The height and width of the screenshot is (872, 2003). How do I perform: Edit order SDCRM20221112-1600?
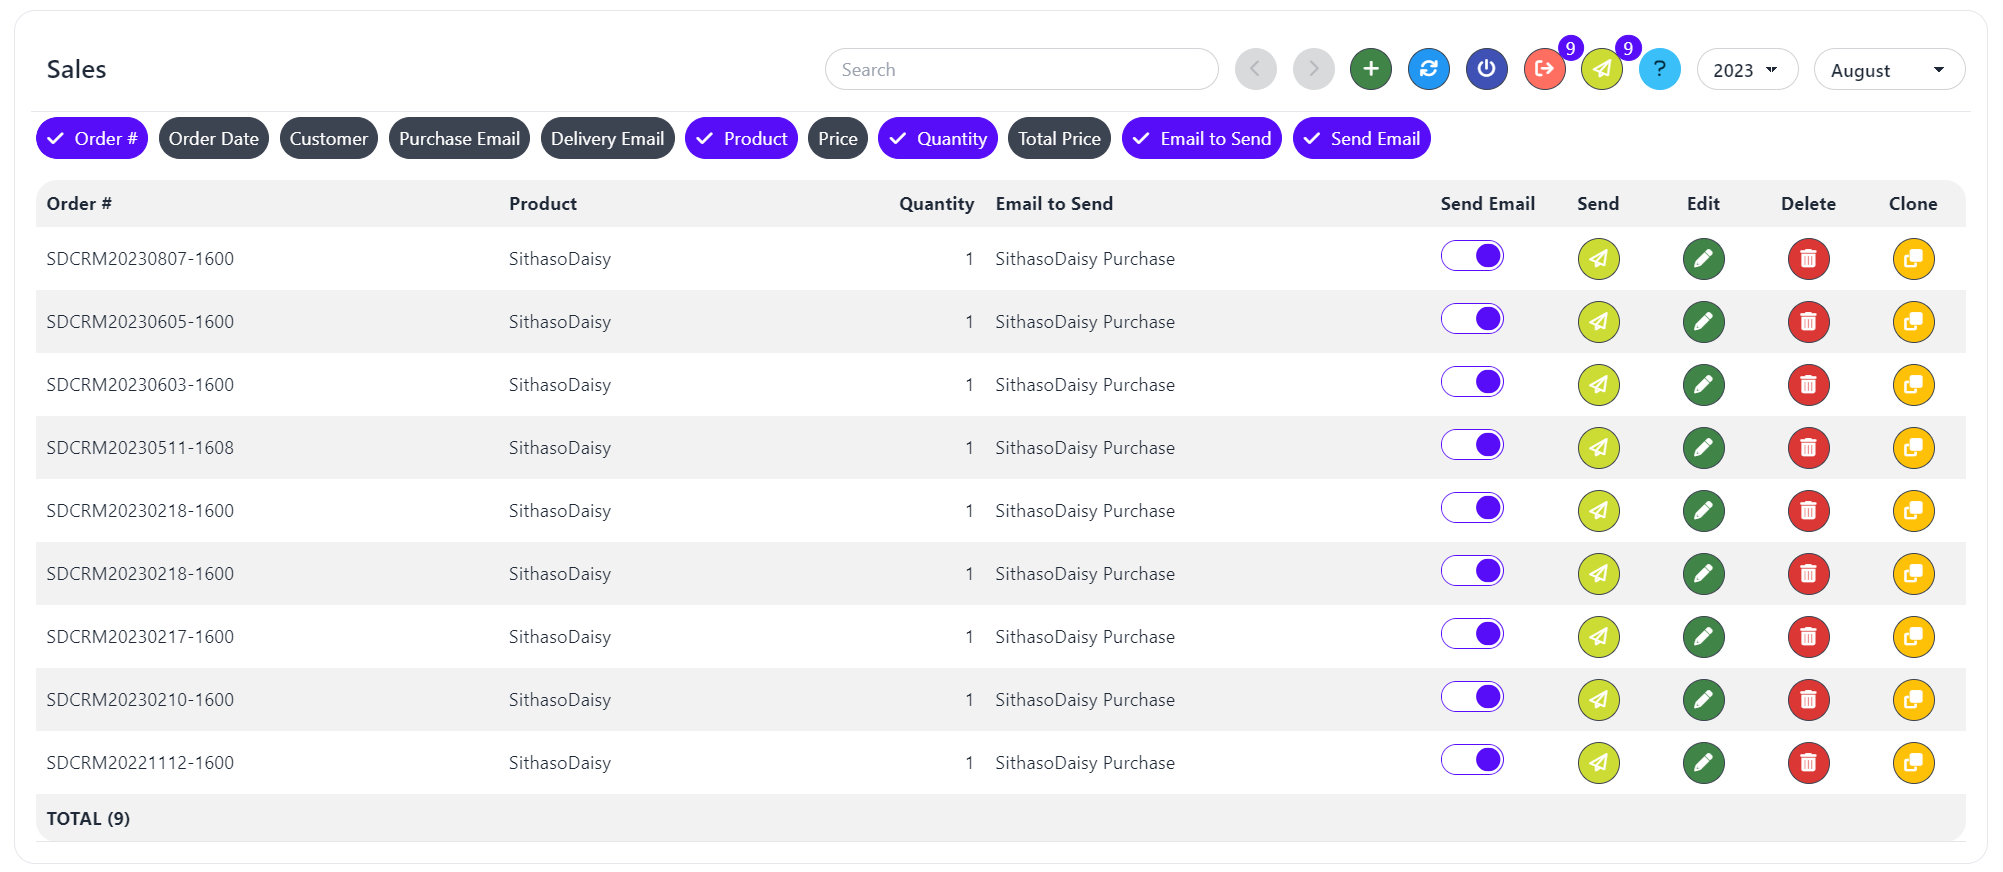point(1704,763)
